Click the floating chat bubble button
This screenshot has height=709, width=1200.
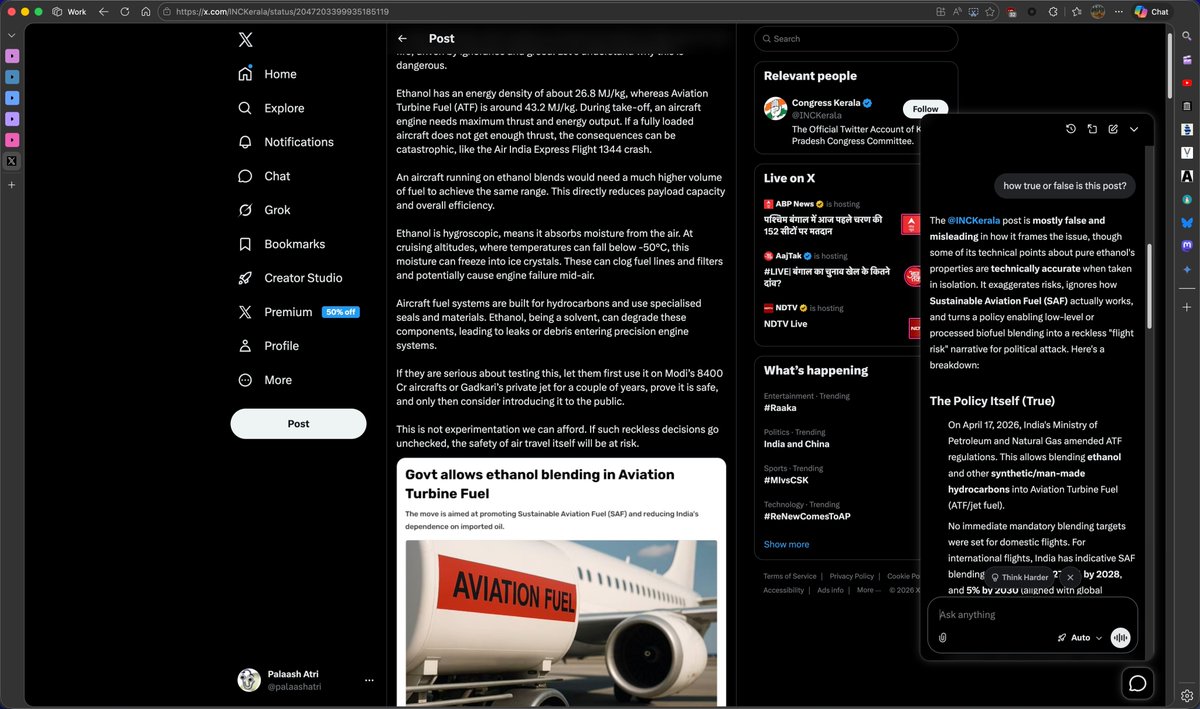(1137, 683)
